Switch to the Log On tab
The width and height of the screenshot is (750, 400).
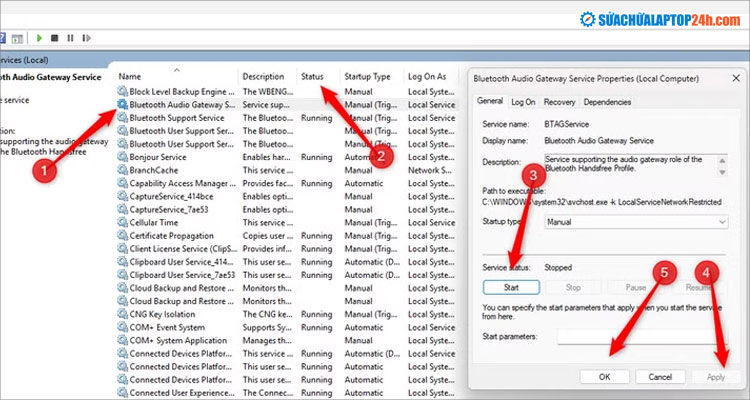pos(523,102)
